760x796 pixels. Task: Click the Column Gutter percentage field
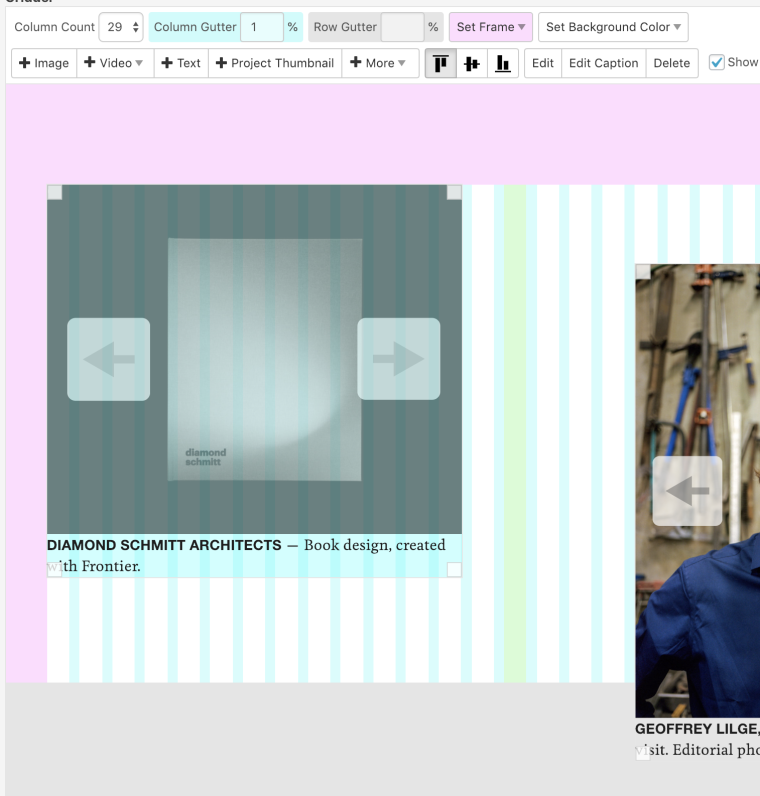point(262,27)
